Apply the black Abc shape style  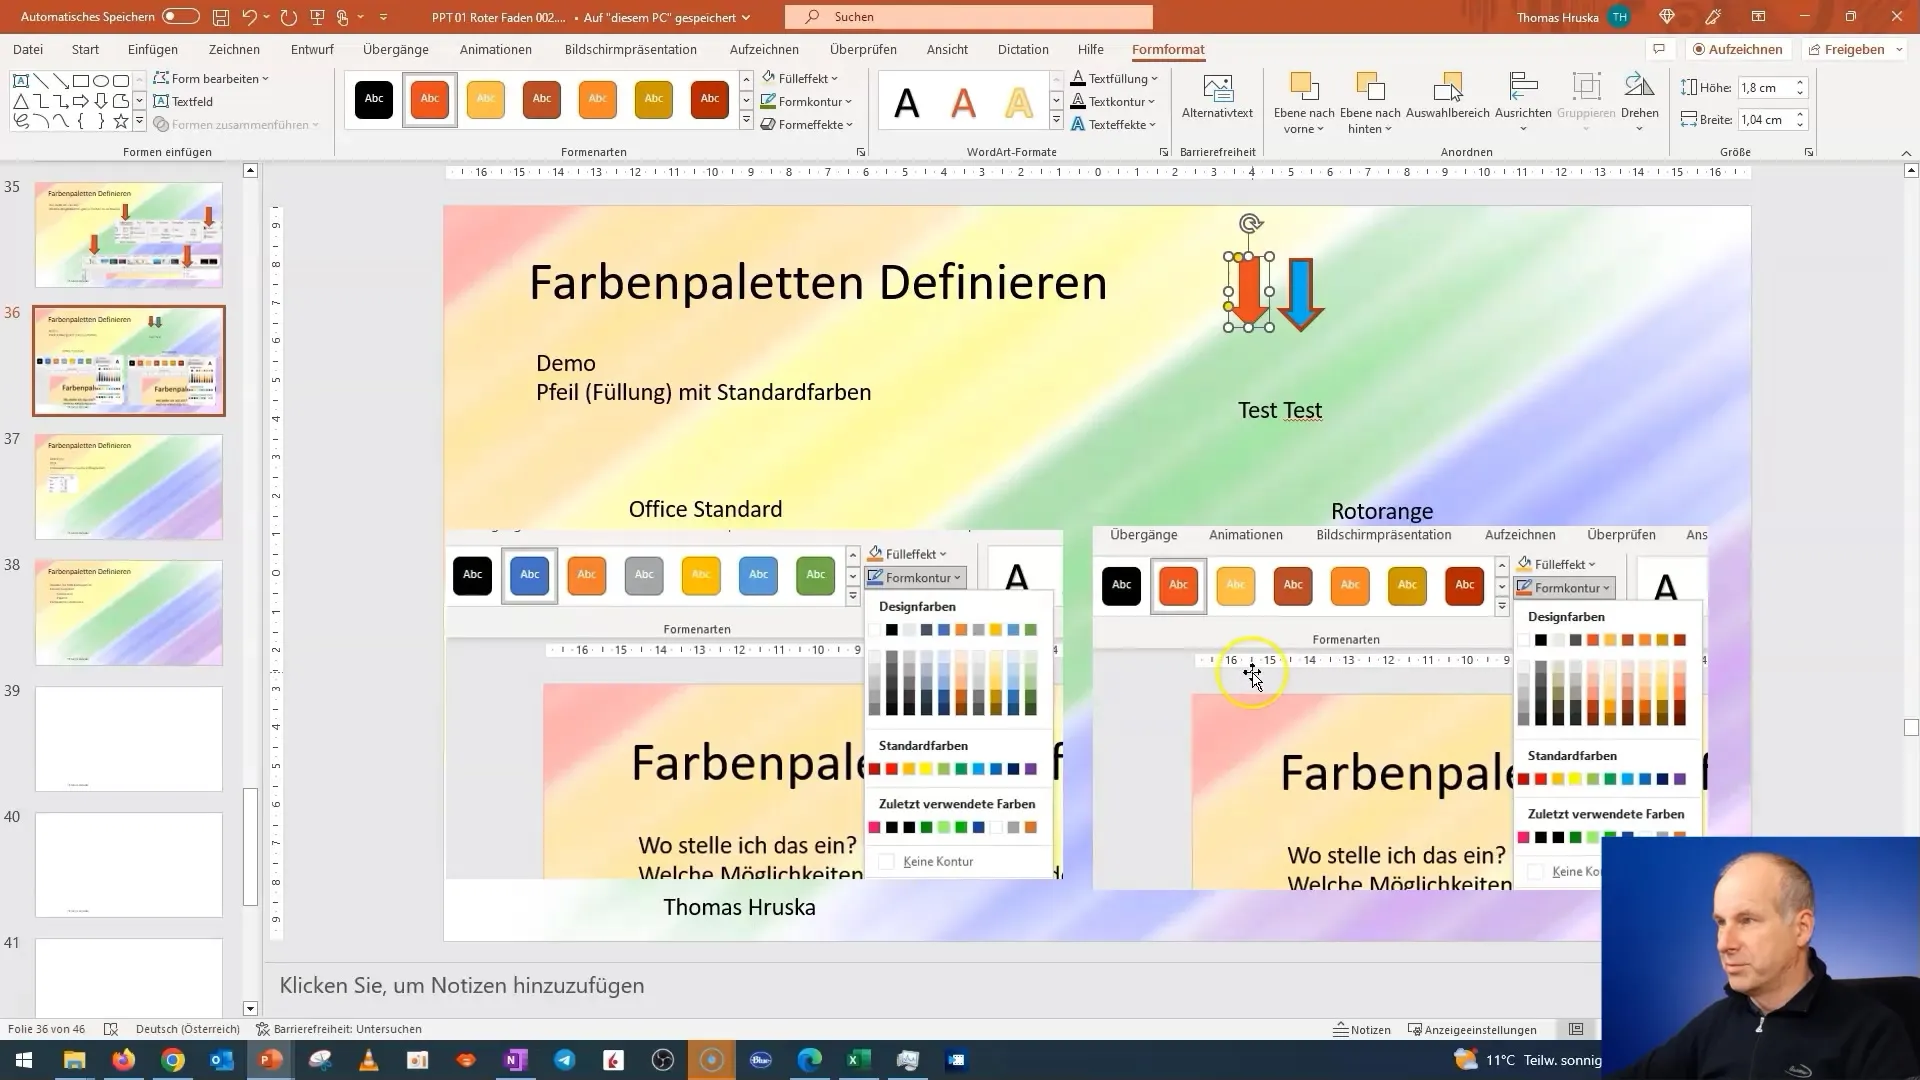coord(374,99)
